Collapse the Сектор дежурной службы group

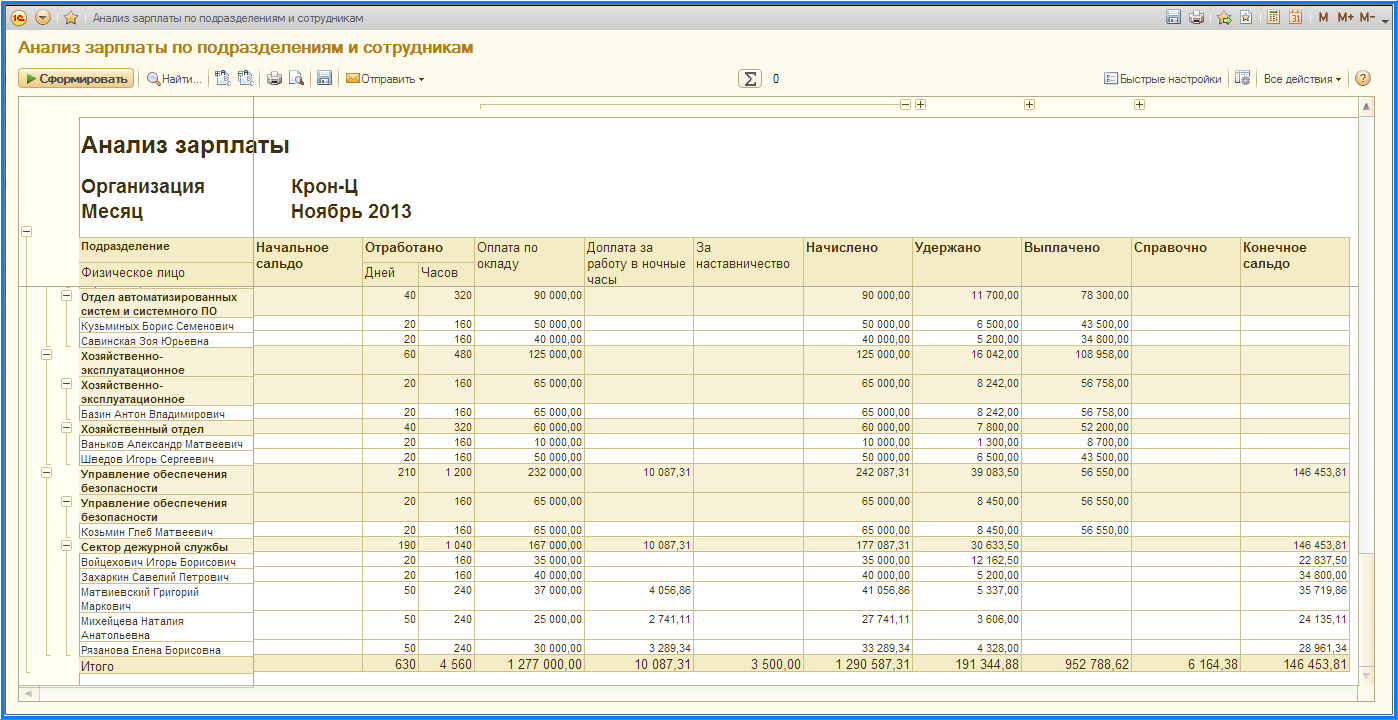click(x=67, y=546)
